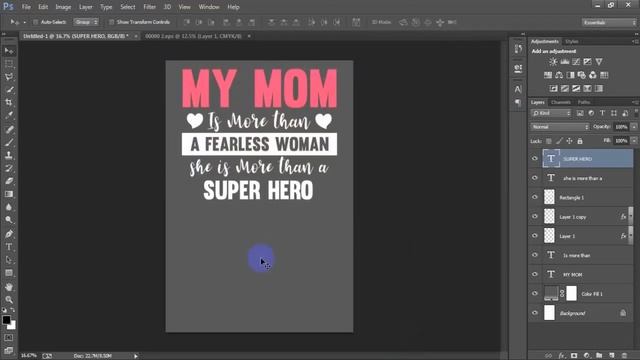Select the Dodge tool
This screenshot has height=360, width=640.
click(9, 220)
